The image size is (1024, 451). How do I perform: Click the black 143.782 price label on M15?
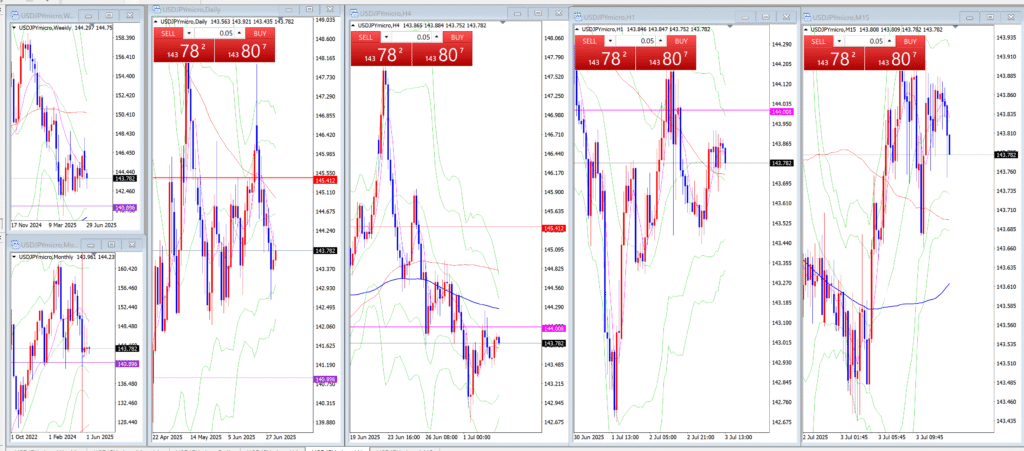1006,155
